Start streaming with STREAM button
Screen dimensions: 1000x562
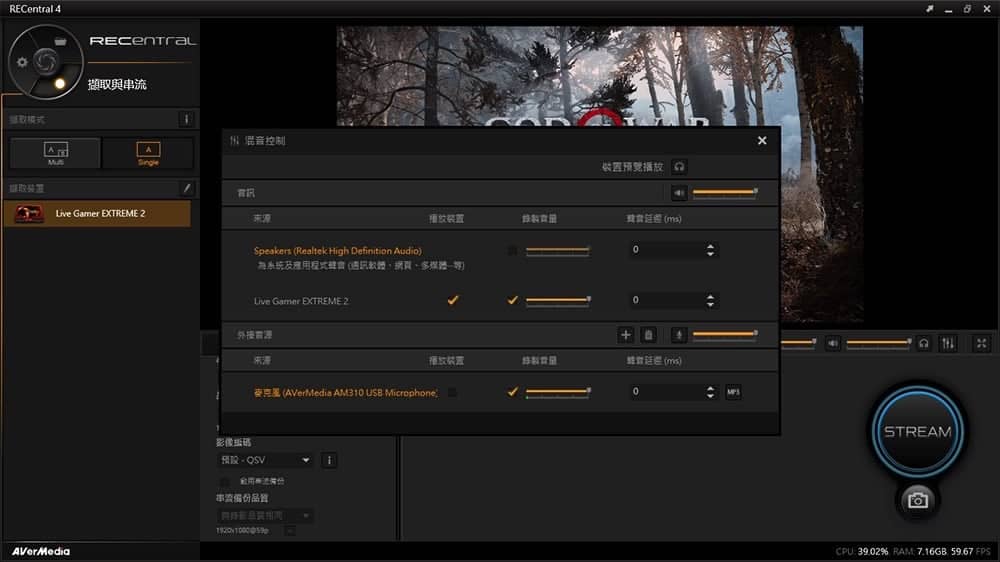[x=918, y=432]
